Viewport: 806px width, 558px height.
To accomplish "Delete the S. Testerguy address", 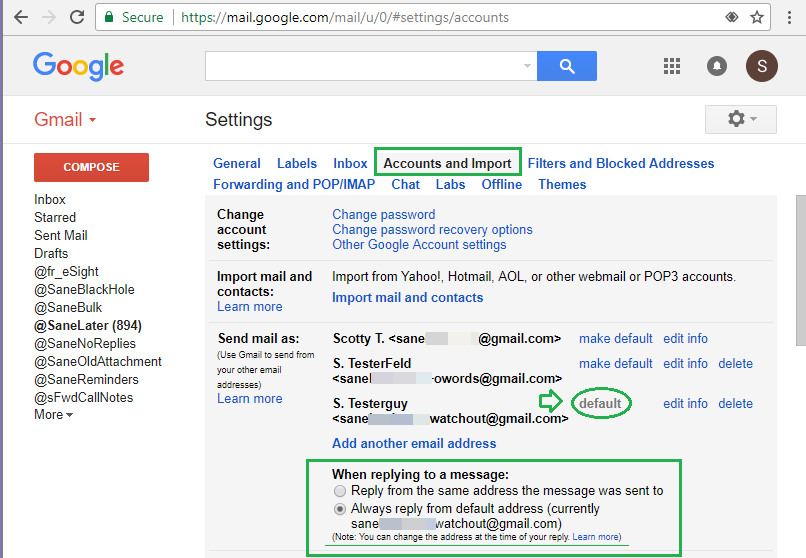I will 736,403.
